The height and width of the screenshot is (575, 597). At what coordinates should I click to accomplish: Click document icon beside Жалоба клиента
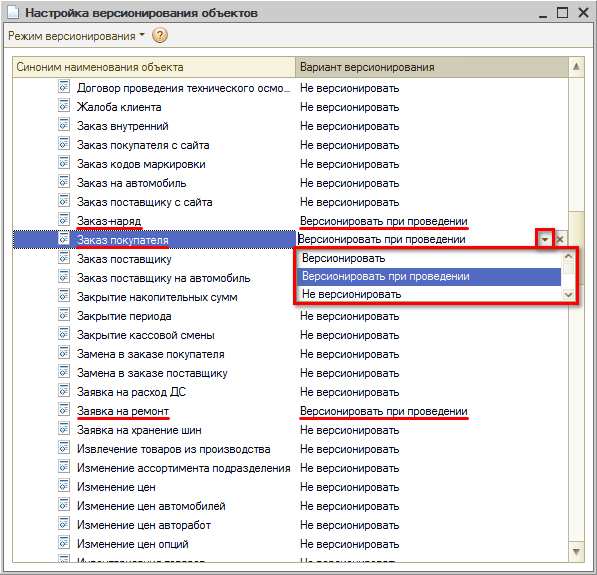(x=64, y=105)
